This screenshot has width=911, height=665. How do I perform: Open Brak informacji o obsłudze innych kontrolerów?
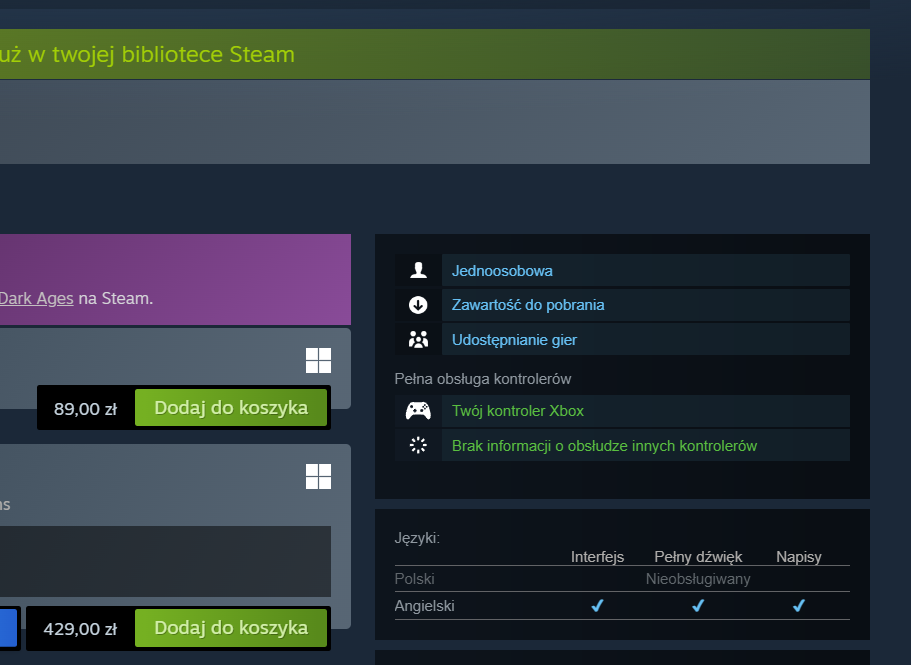604,445
